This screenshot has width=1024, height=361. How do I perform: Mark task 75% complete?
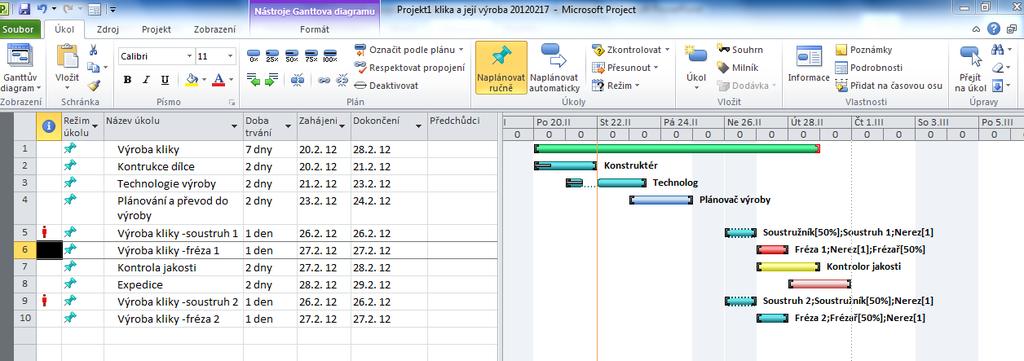coord(311,56)
